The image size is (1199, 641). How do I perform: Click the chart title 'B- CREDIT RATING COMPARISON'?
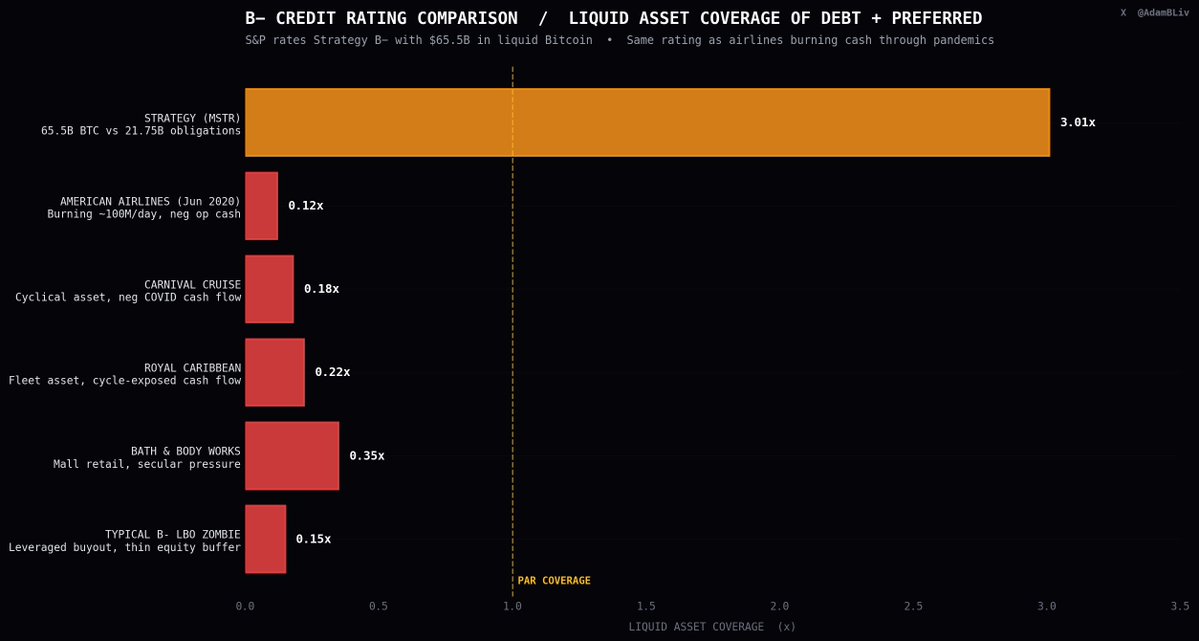[382, 18]
